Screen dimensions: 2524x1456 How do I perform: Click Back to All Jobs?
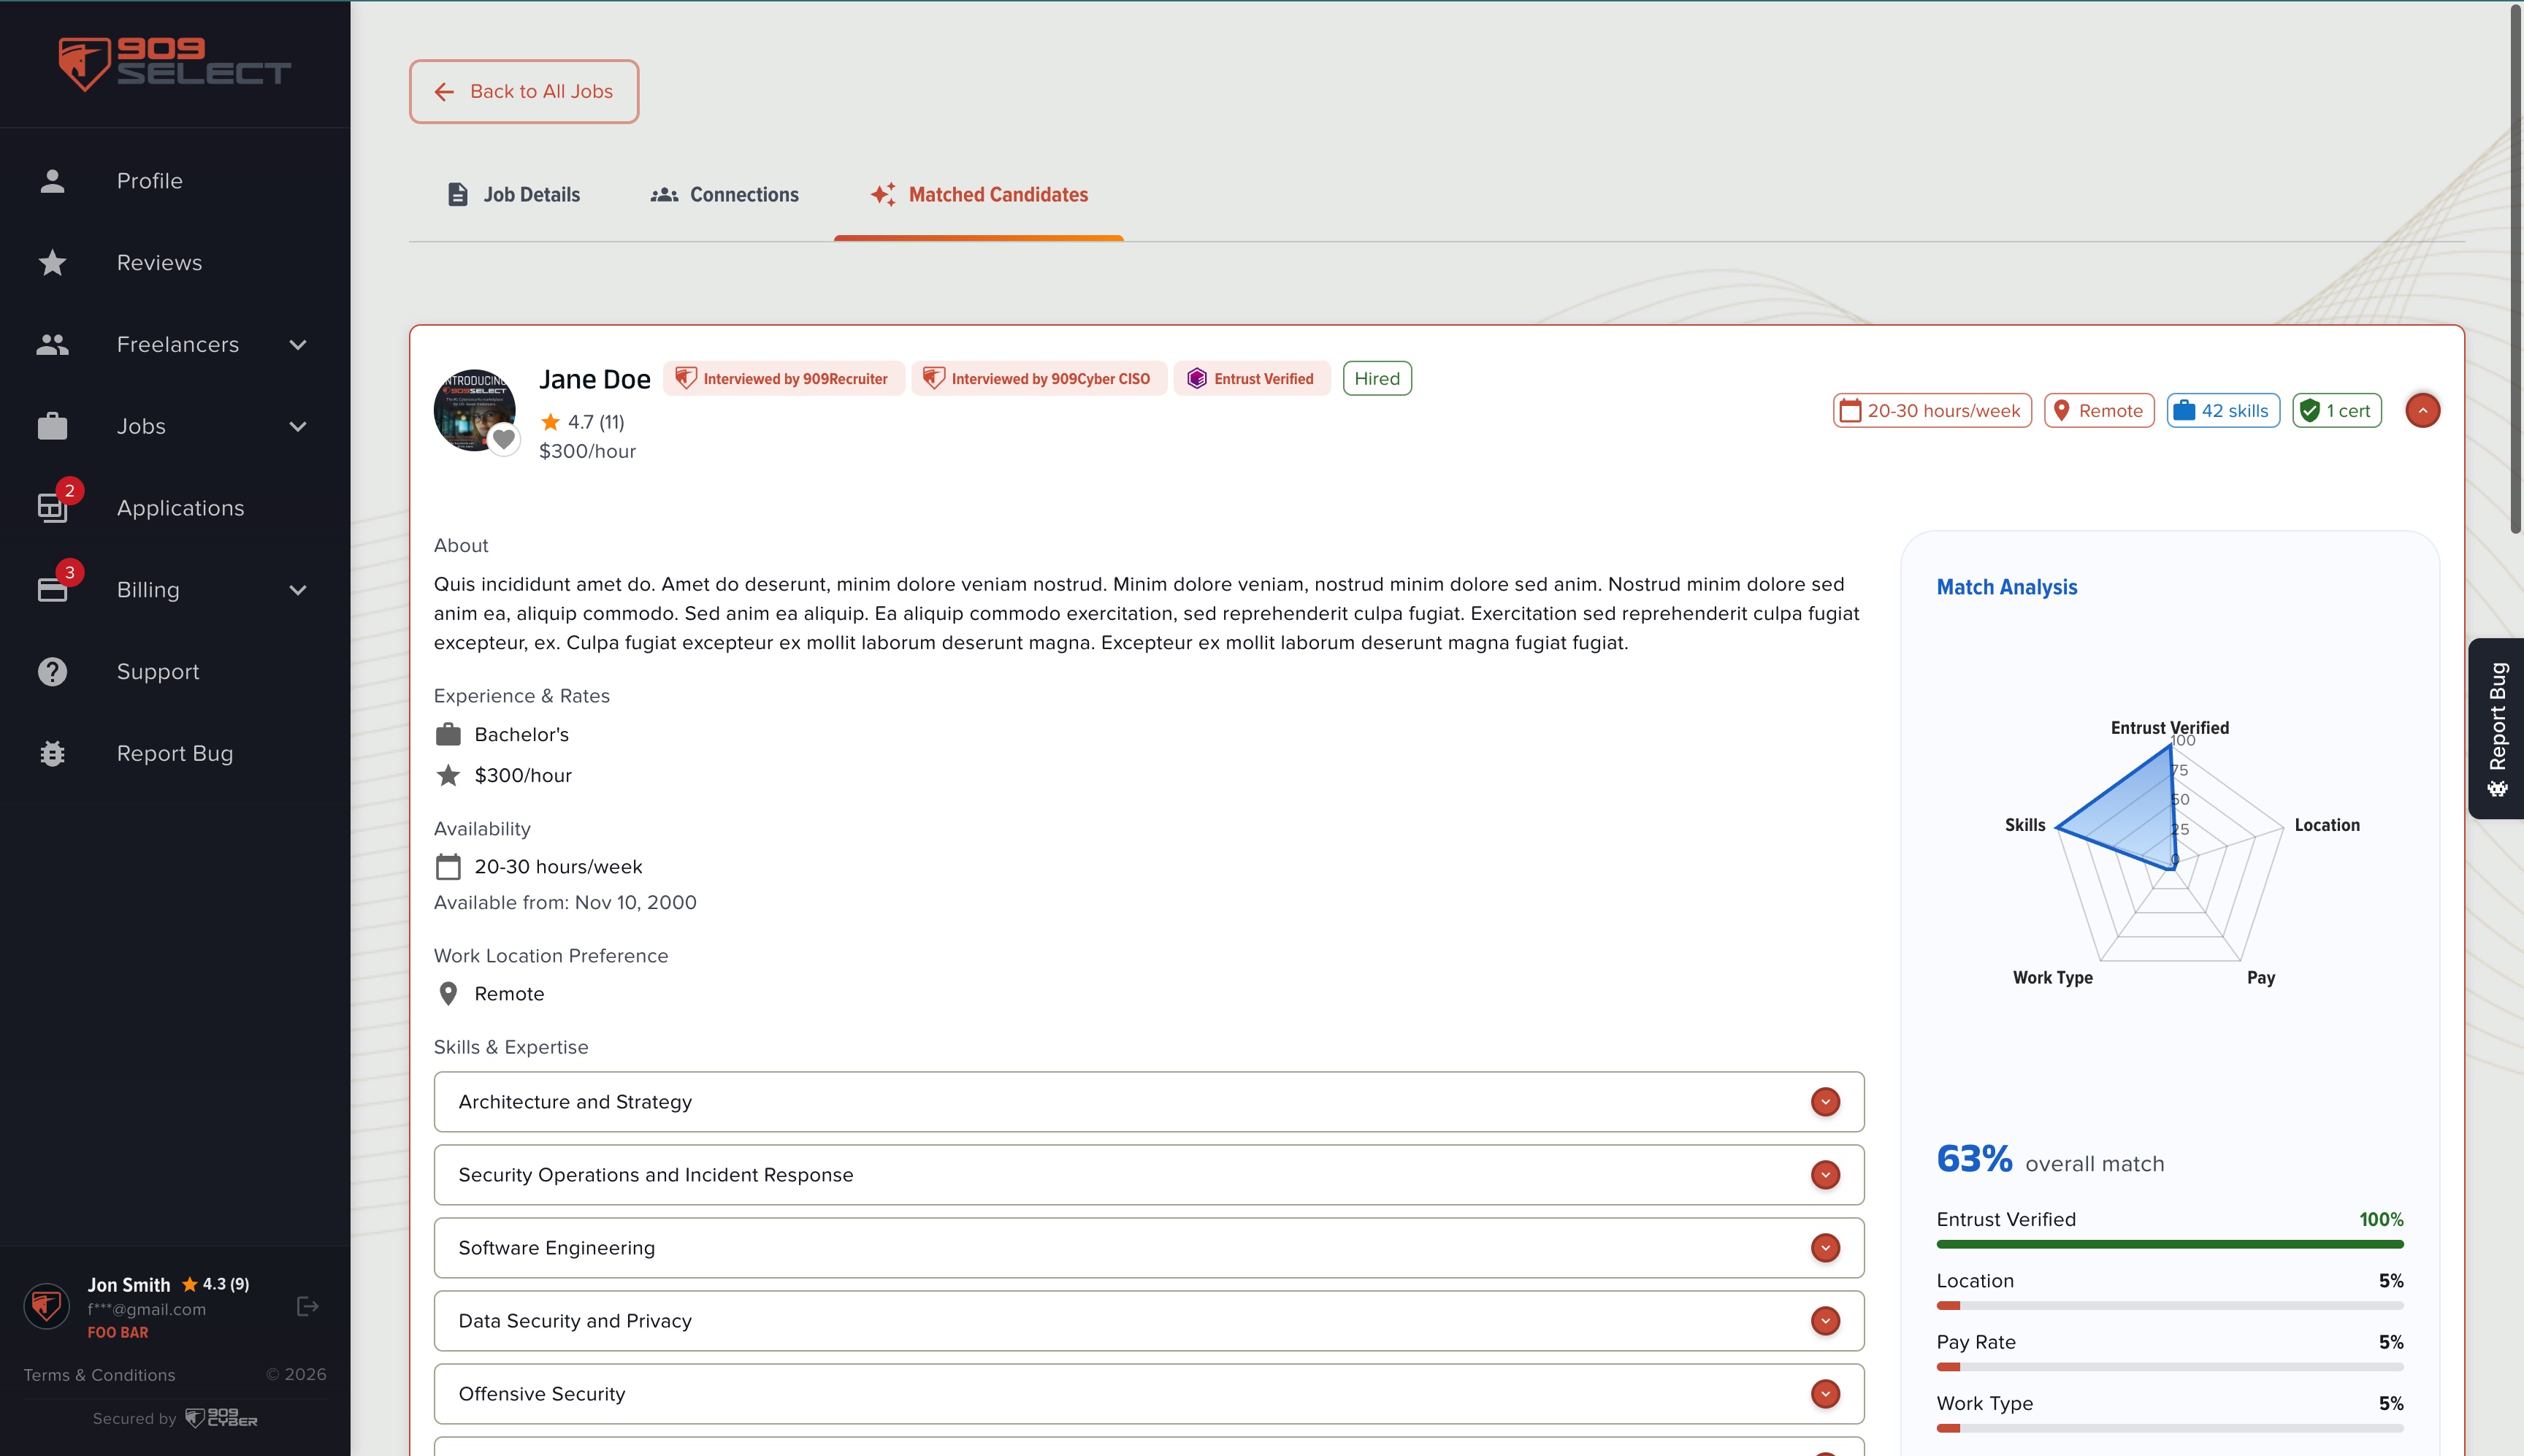pyautogui.click(x=524, y=91)
